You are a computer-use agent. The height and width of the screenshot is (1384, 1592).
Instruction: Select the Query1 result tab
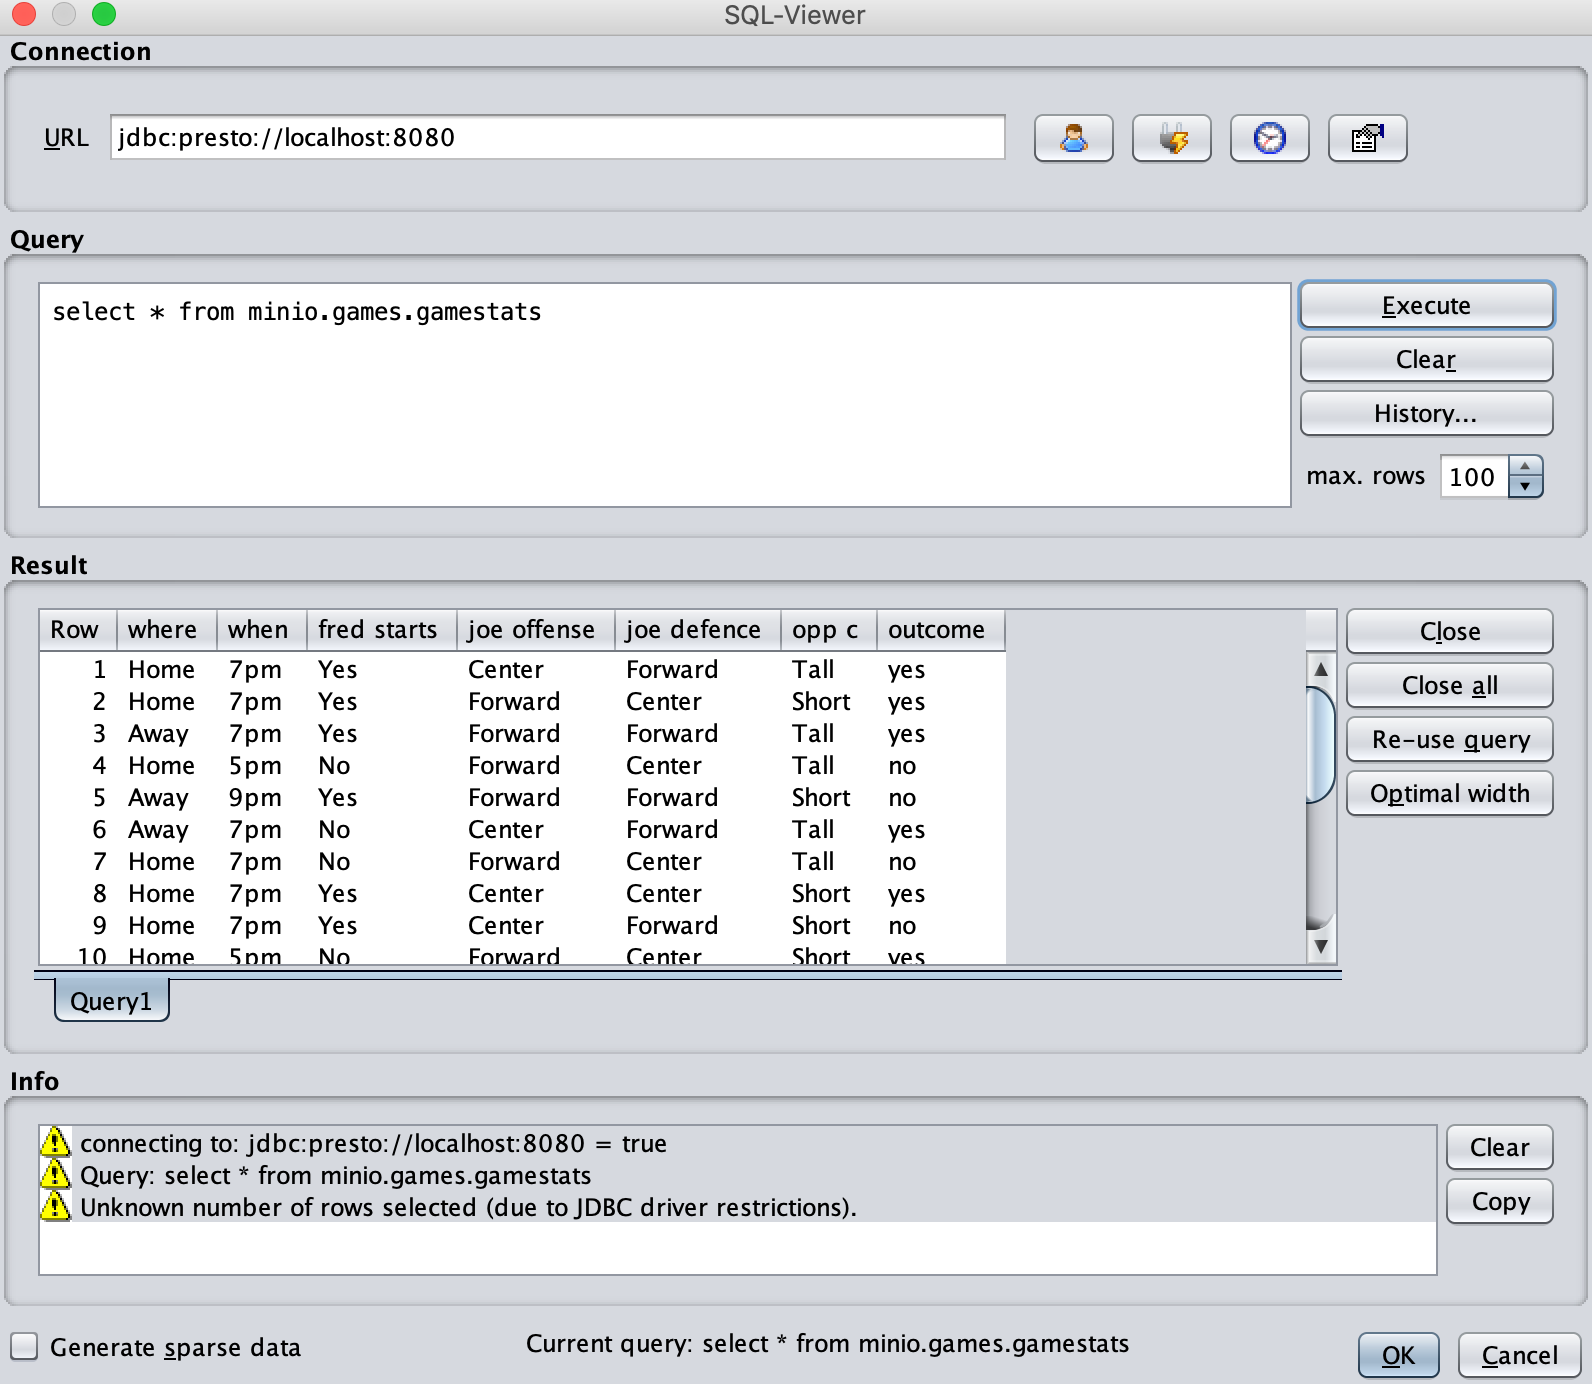coord(111,1001)
